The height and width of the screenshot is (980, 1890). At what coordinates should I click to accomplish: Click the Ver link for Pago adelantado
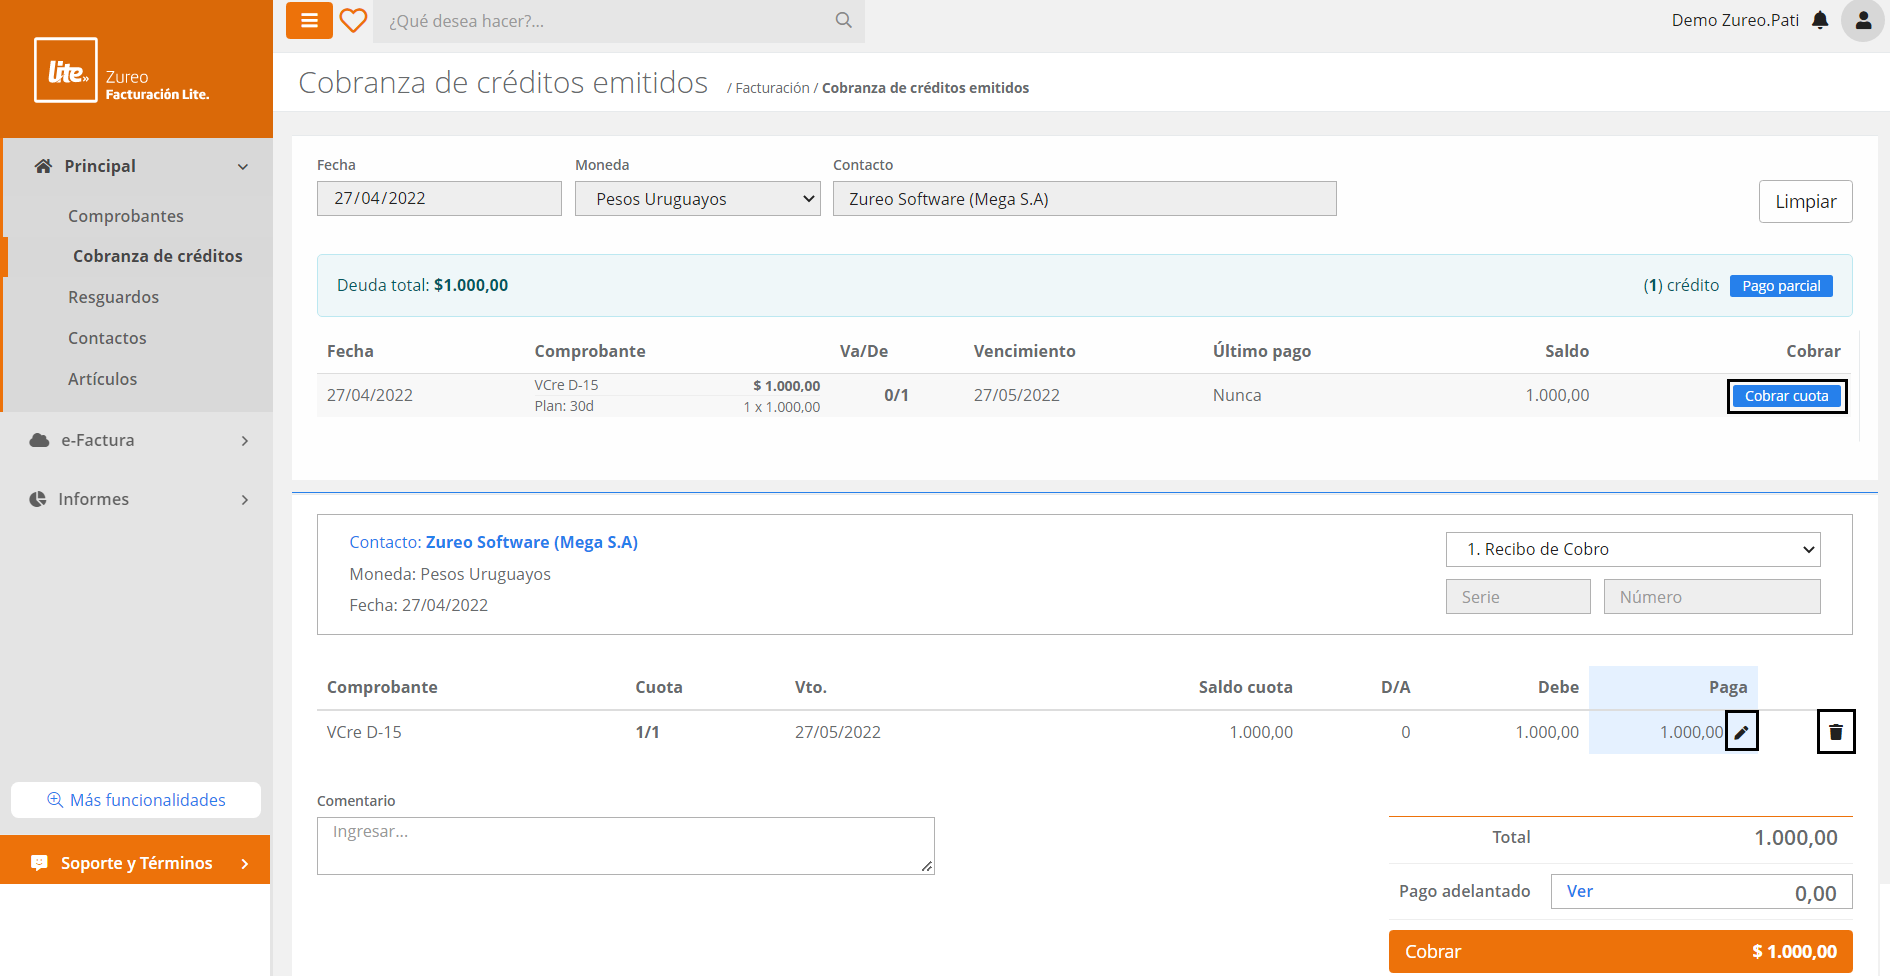click(x=1579, y=891)
